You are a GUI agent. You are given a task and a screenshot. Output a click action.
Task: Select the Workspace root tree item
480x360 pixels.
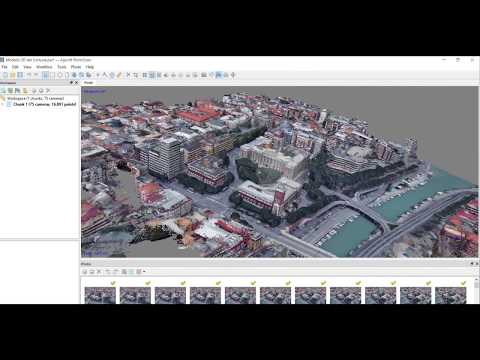tap(35, 98)
